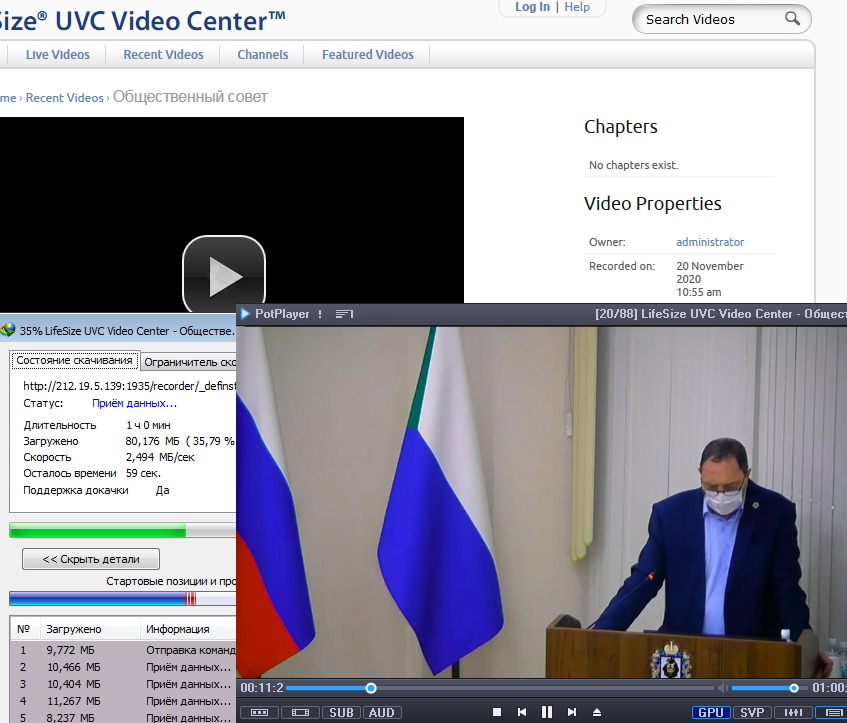Switch to the Состояние скачивания tab
847x723 pixels.
tap(75, 360)
